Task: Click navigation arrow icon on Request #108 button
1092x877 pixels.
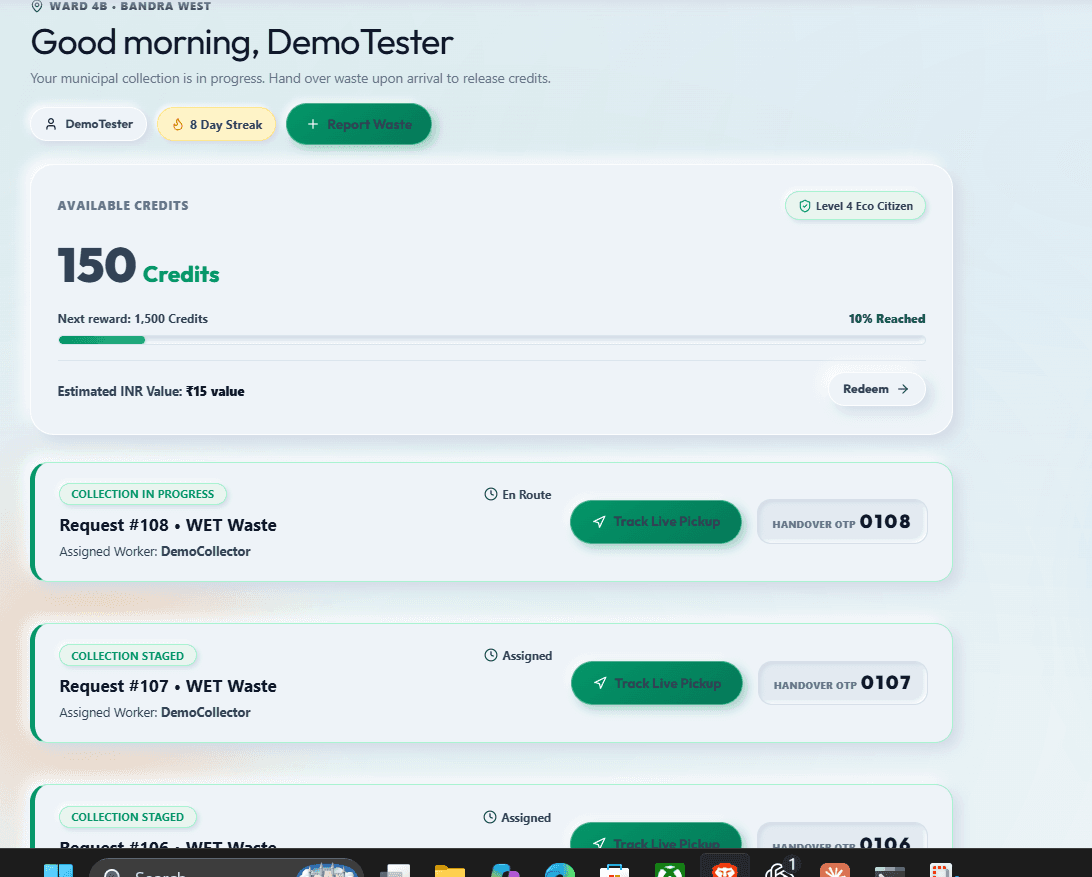Action: tap(599, 522)
